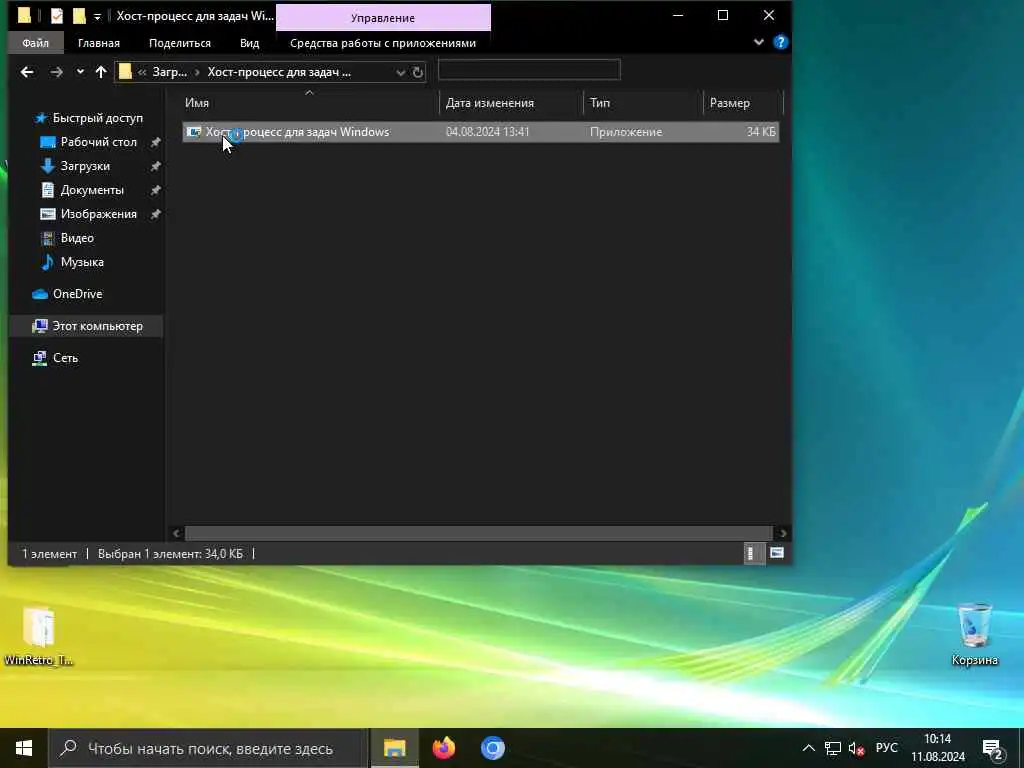Expand the address bar history dropdown

tap(400, 72)
